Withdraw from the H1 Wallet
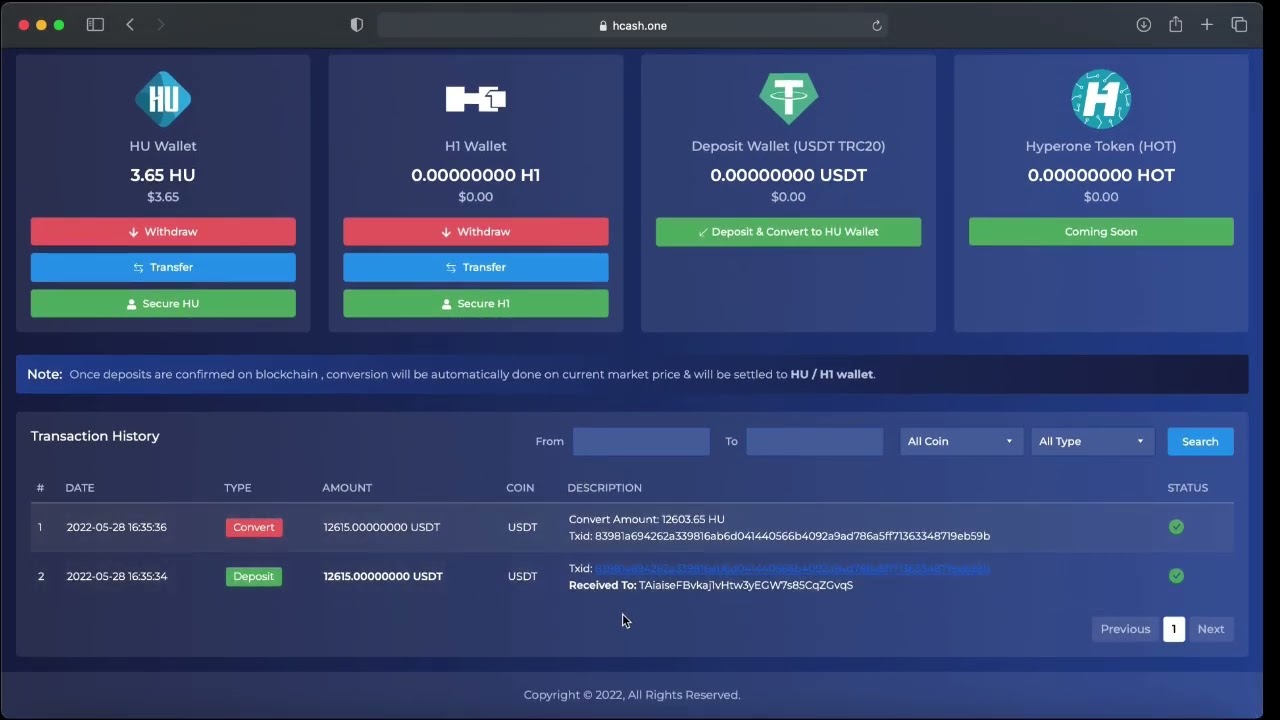The image size is (1280, 720). [x=476, y=231]
